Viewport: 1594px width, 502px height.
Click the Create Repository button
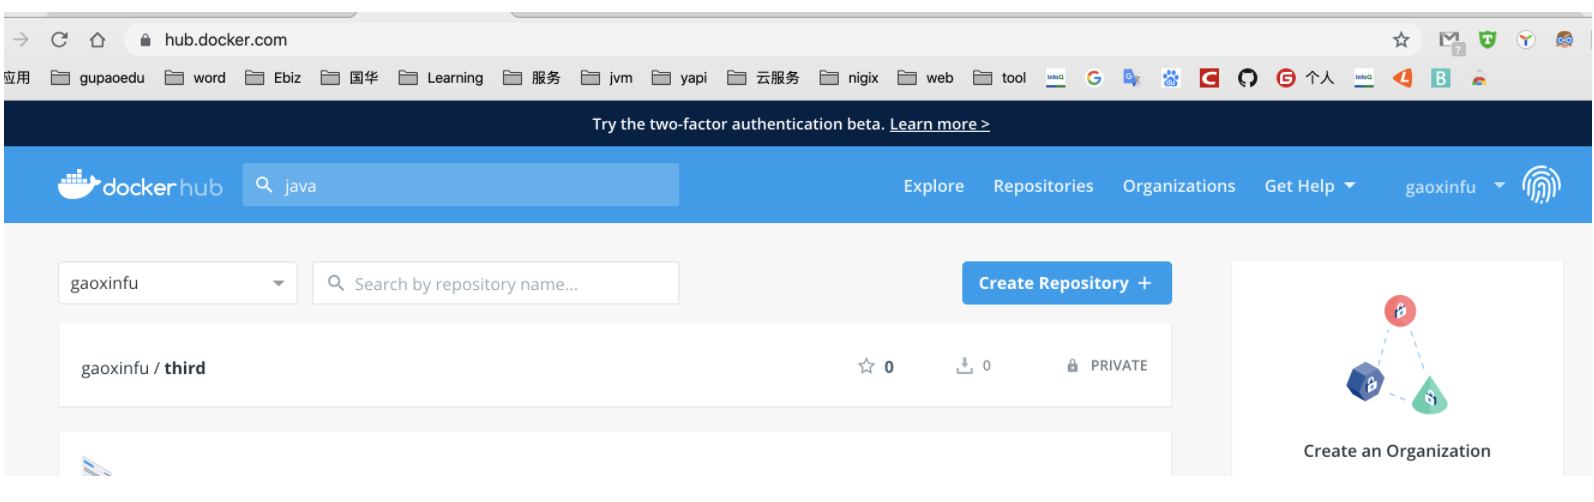[x=1067, y=283]
